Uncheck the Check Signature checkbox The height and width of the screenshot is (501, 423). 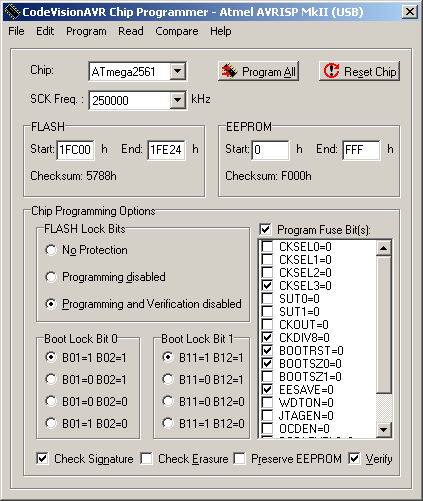coord(42,459)
